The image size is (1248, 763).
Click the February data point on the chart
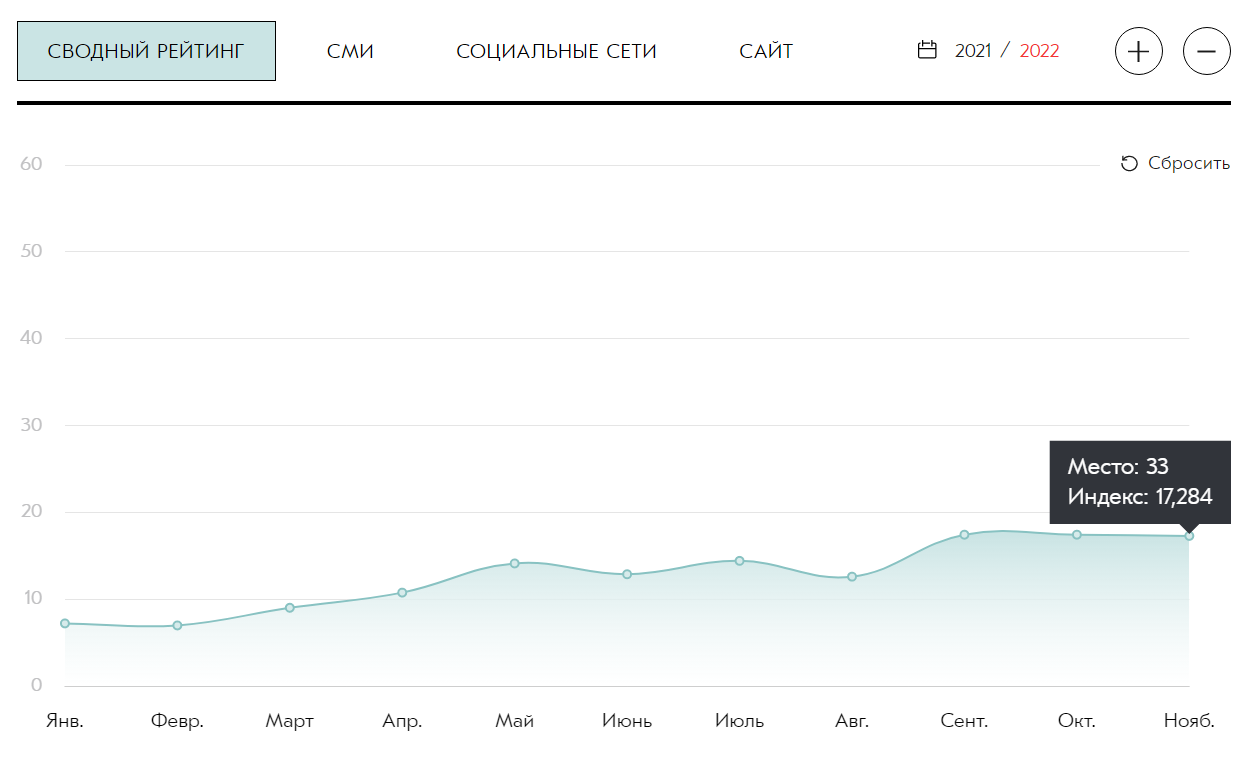point(177,626)
